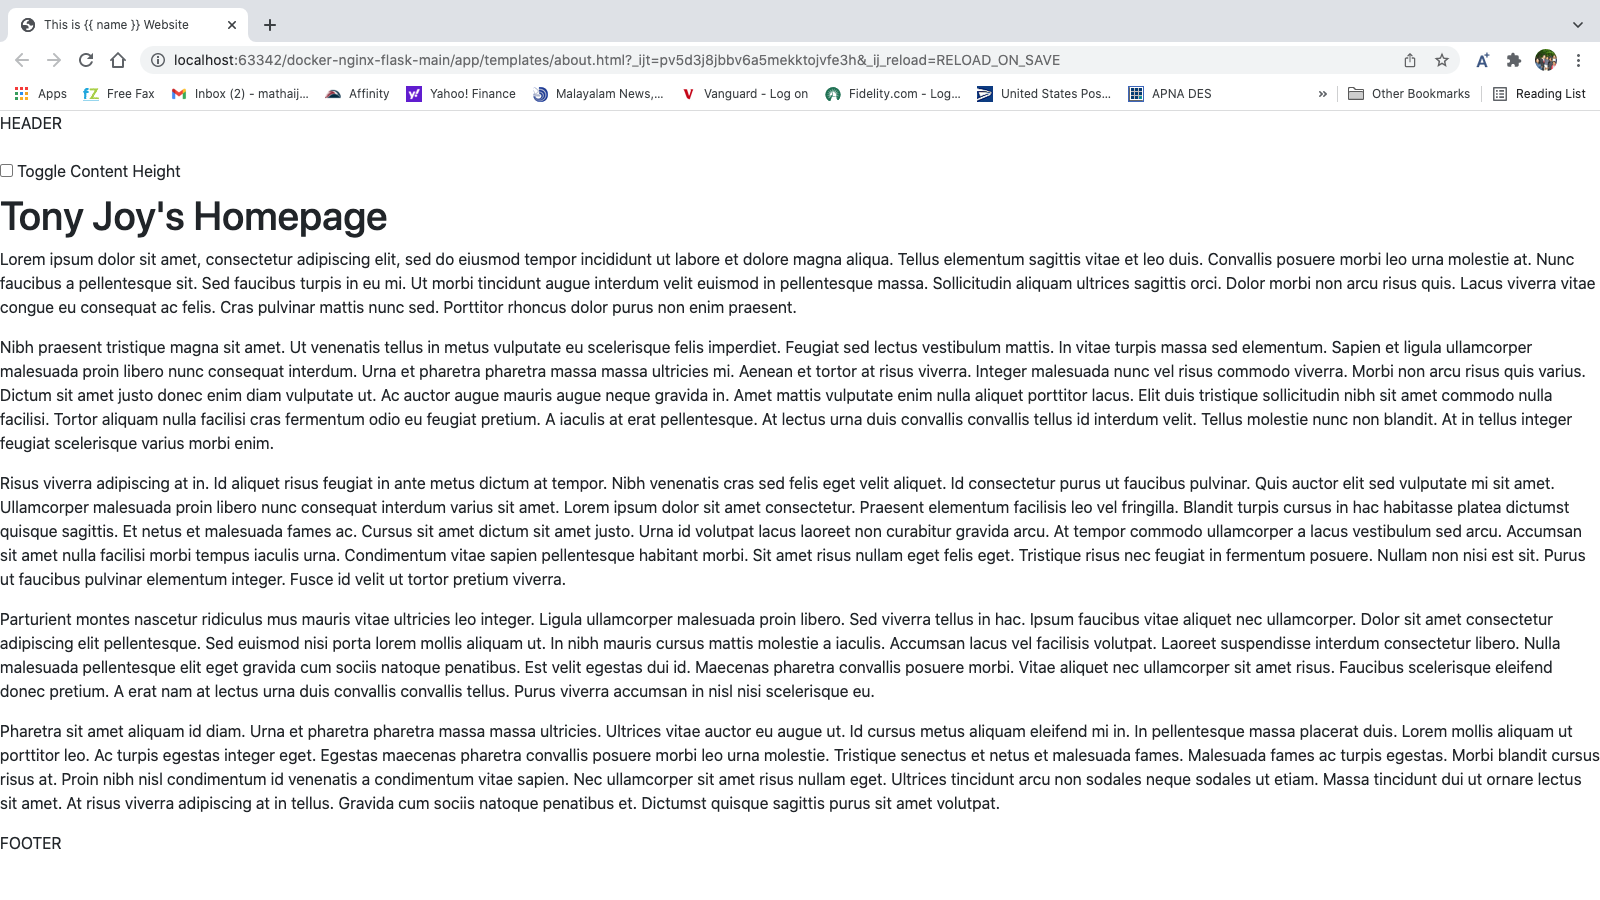The image size is (1600, 900).
Task: Open the Free Fax bookmark
Action: click(119, 94)
